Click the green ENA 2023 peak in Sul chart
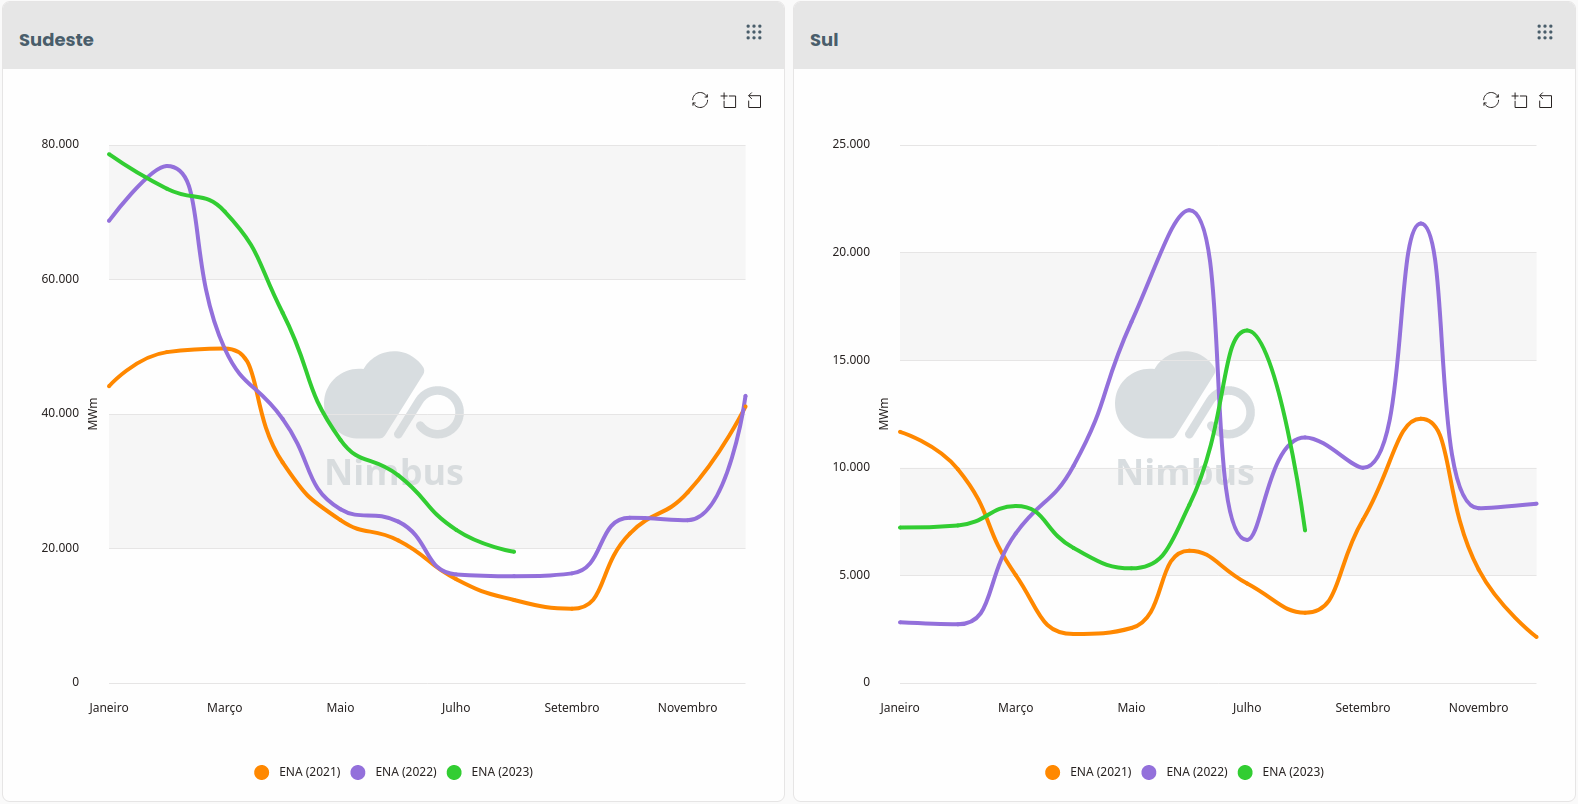 pyautogui.click(x=1246, y=331)
